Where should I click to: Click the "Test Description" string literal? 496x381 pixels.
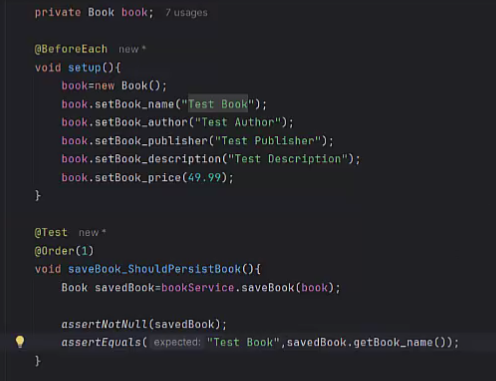(288, 159)
